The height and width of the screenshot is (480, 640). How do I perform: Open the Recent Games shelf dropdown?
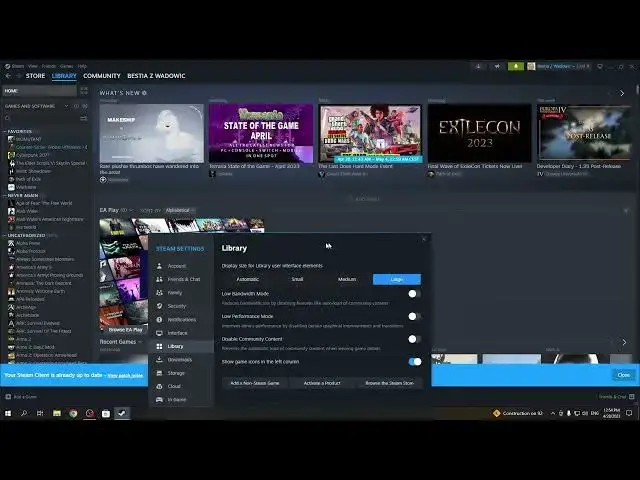coord(140,342)
